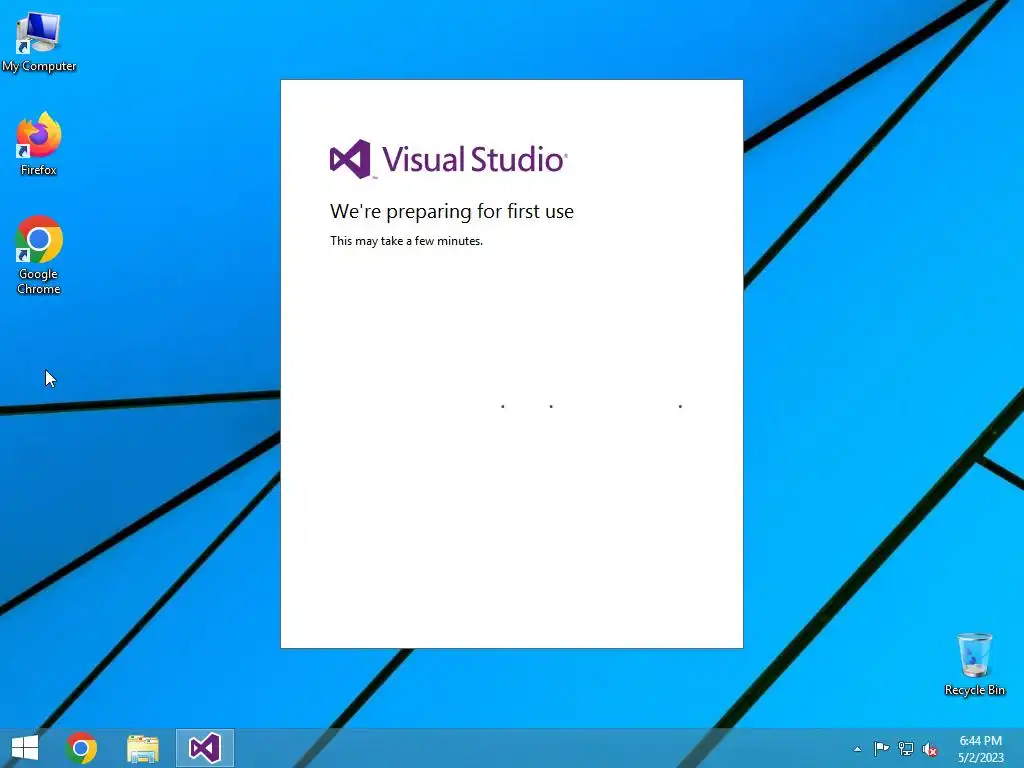The width and height of the screenshot is (1024, 768).
Task: Open File Explorer from the taskbar
Action: click(x=142, y=748)
